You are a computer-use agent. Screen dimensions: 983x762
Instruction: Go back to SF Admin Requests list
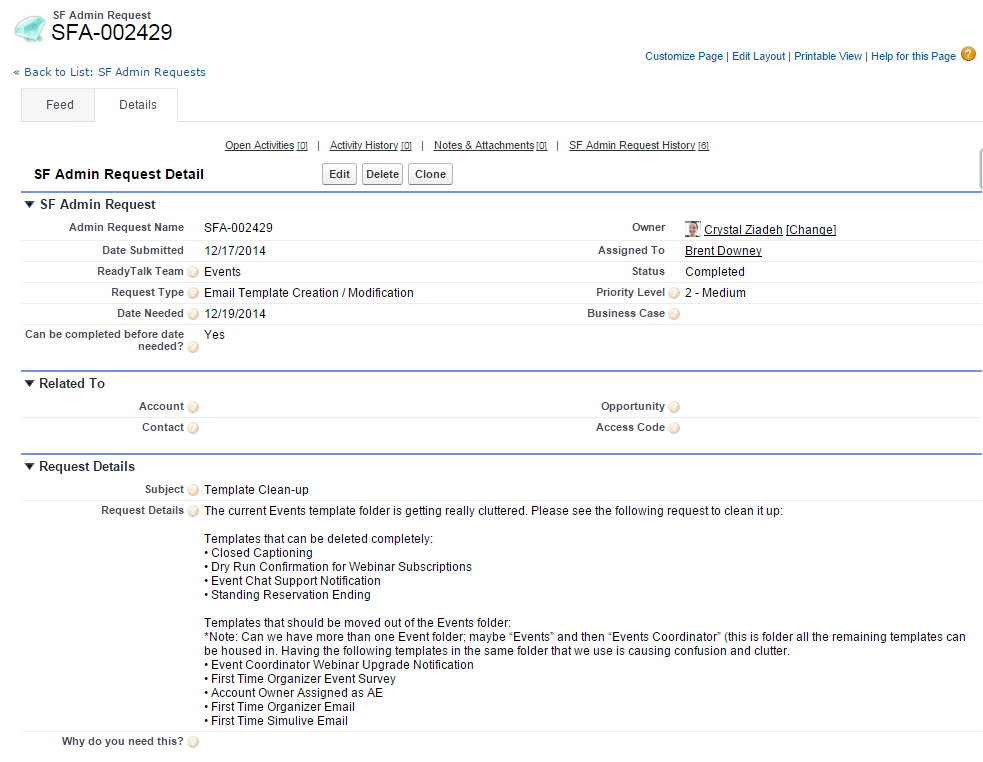114,72
